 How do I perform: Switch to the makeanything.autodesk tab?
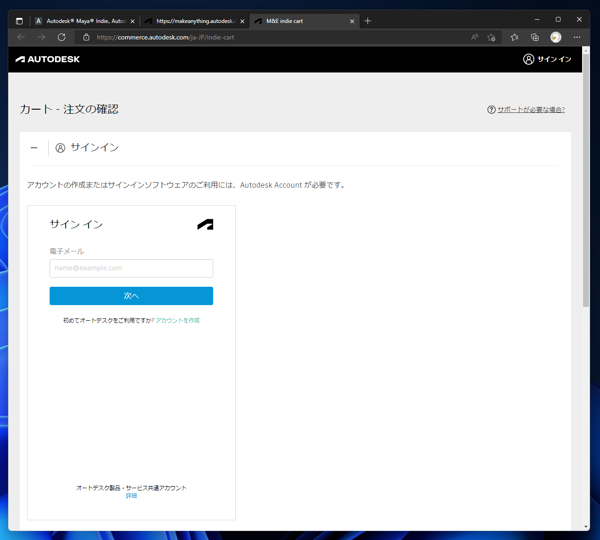195,21
